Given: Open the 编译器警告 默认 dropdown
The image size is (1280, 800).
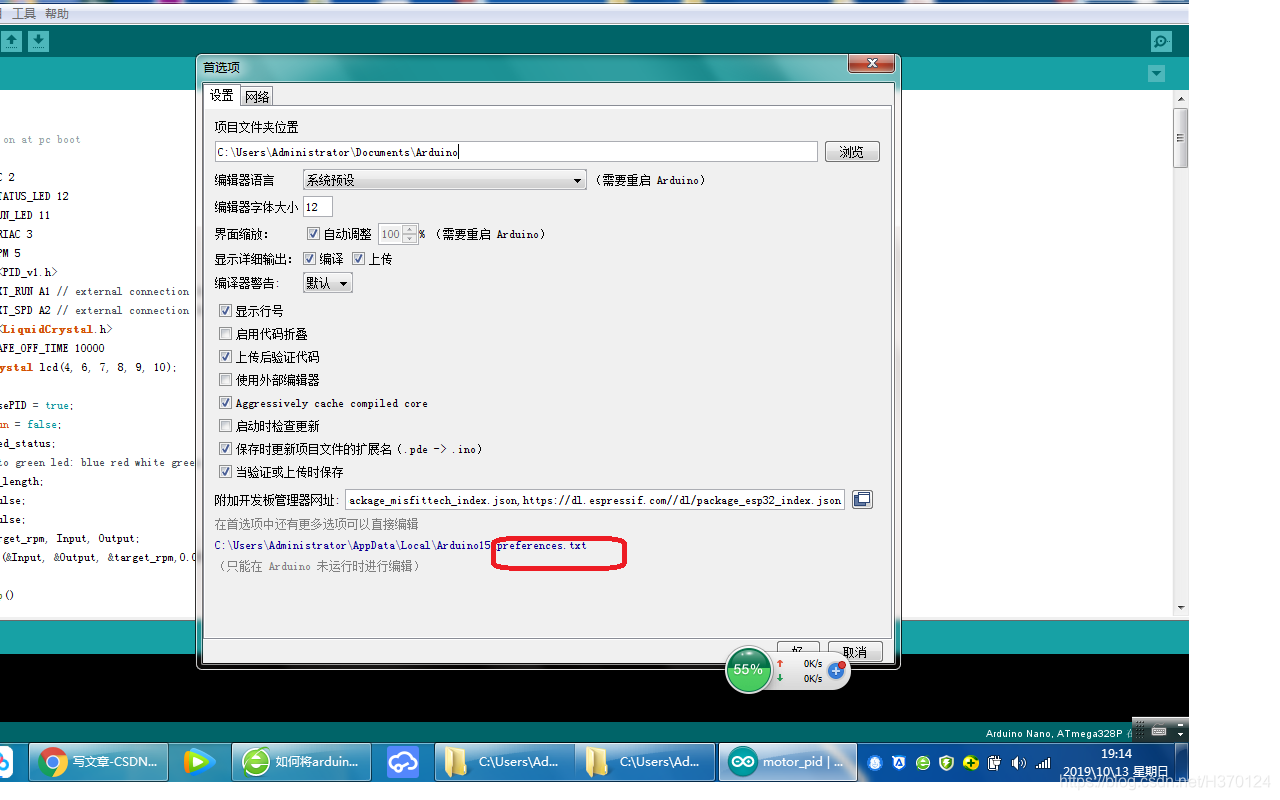Looking at the screenshot, I should (x=327, y=282).
